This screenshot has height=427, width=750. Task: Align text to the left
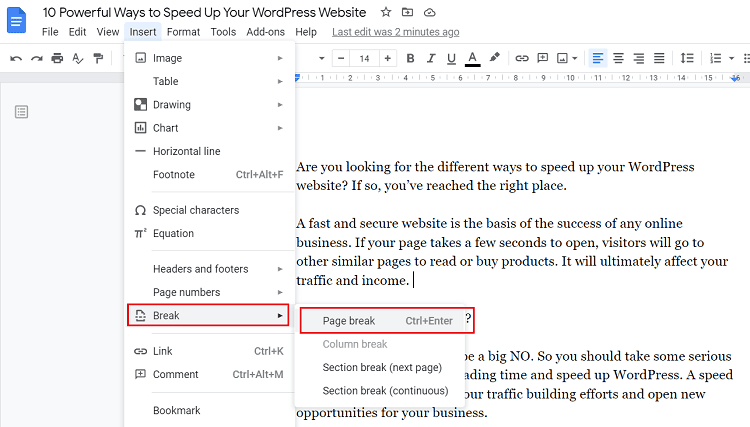pos(597,58)
